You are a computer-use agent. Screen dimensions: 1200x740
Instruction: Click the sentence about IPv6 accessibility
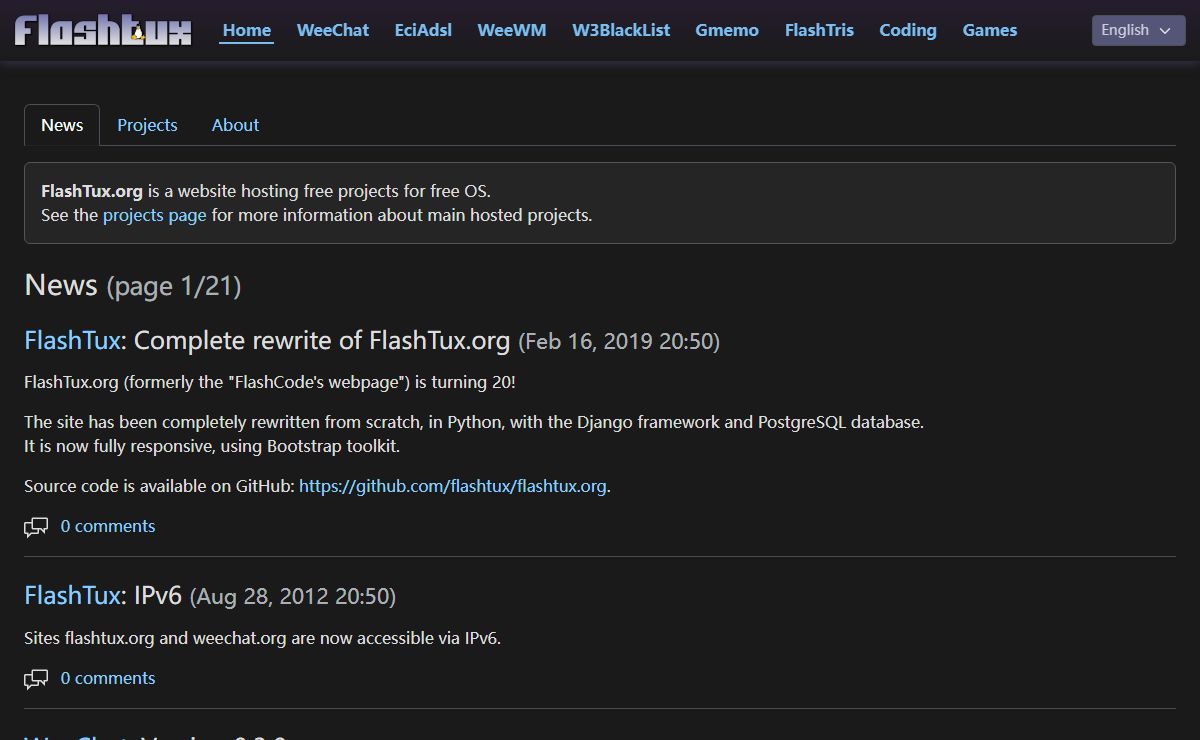click(x=262, y=638)
